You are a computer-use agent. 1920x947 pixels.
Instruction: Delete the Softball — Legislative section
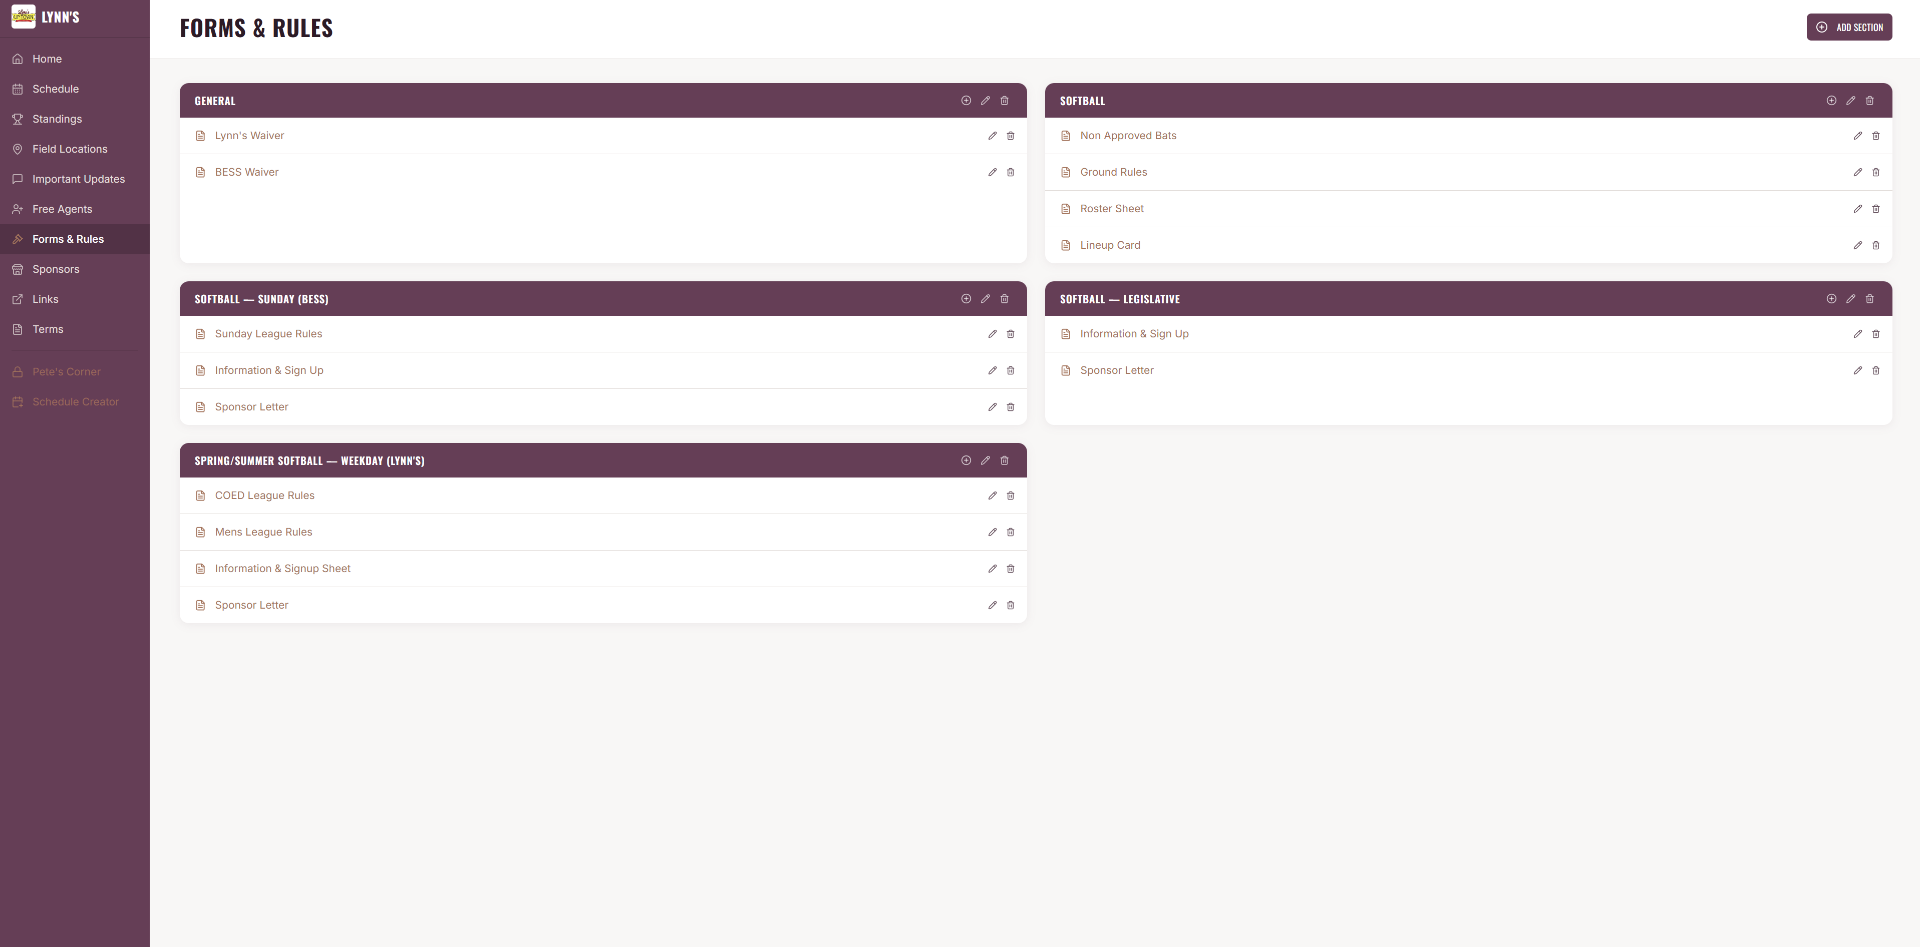coord(1870,299)
